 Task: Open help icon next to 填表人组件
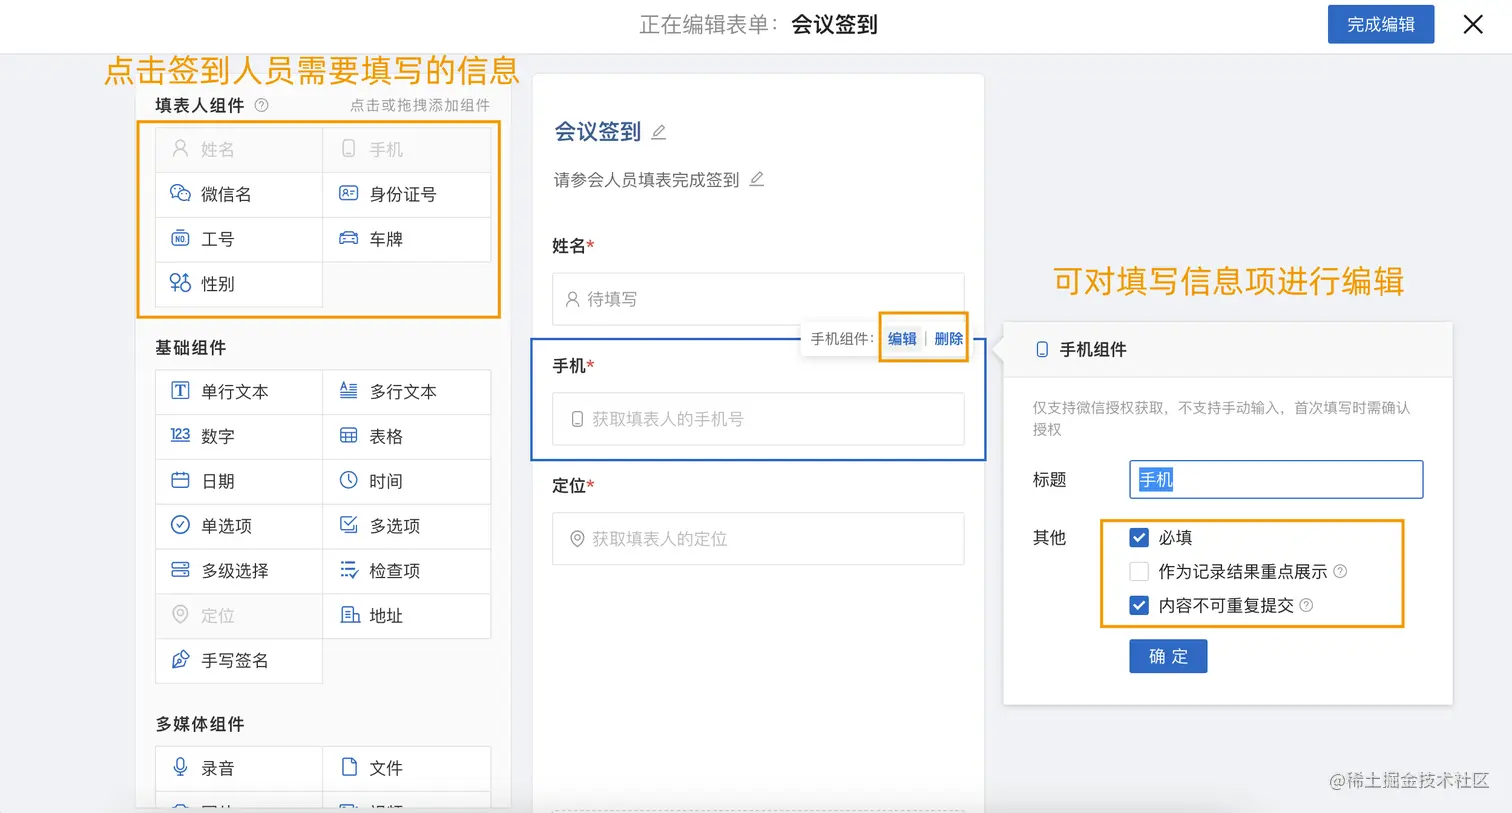[x=261, y=105]
